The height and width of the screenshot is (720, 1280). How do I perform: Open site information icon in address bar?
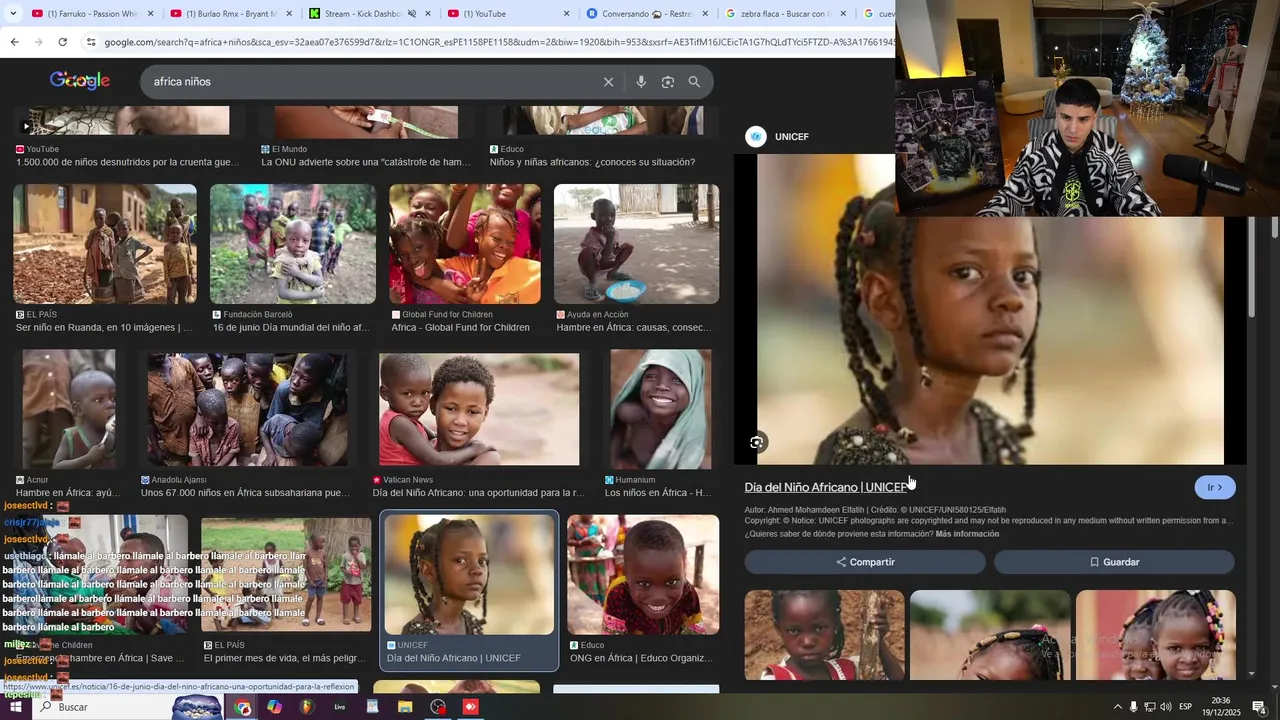(91, 42)
